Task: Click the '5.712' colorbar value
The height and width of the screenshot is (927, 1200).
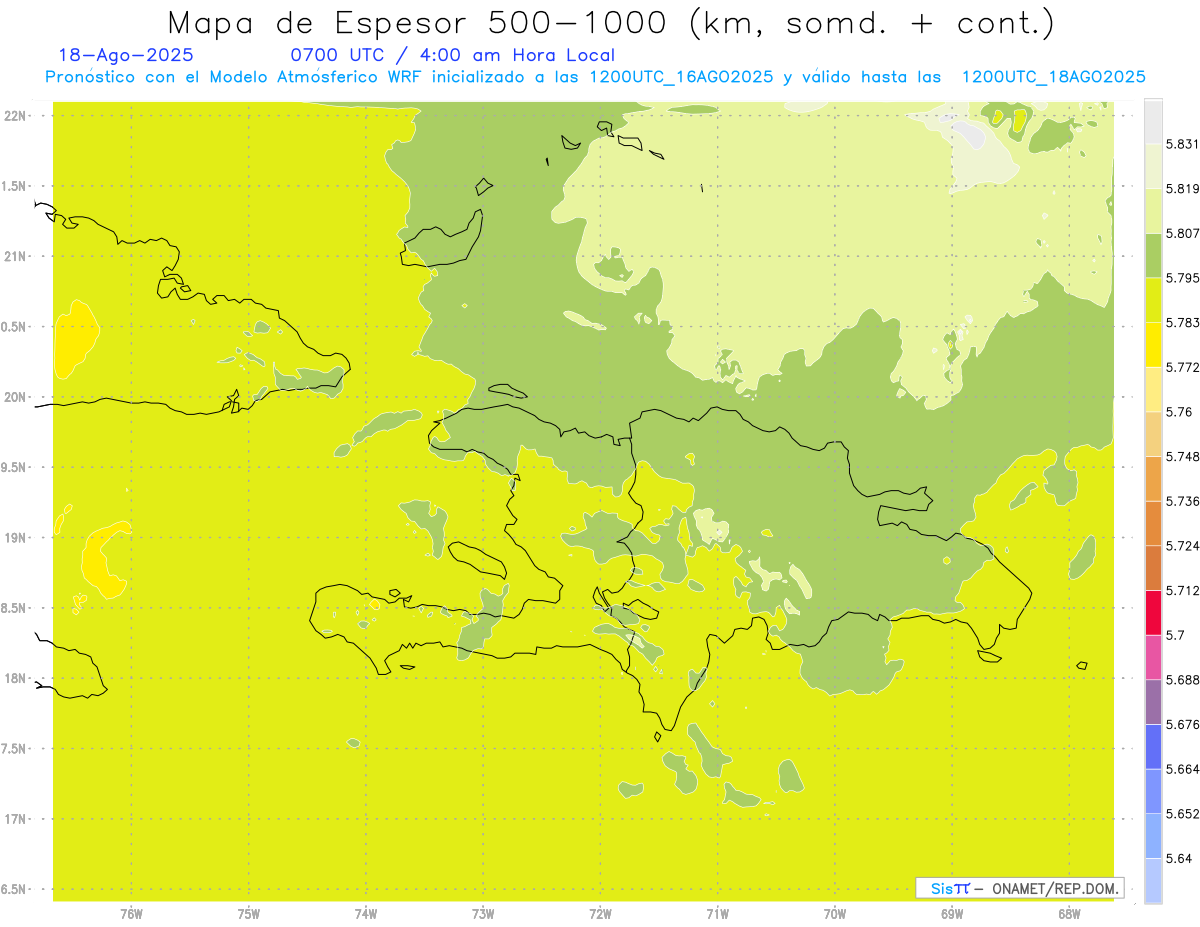Action: click(x=1182, y=590)
